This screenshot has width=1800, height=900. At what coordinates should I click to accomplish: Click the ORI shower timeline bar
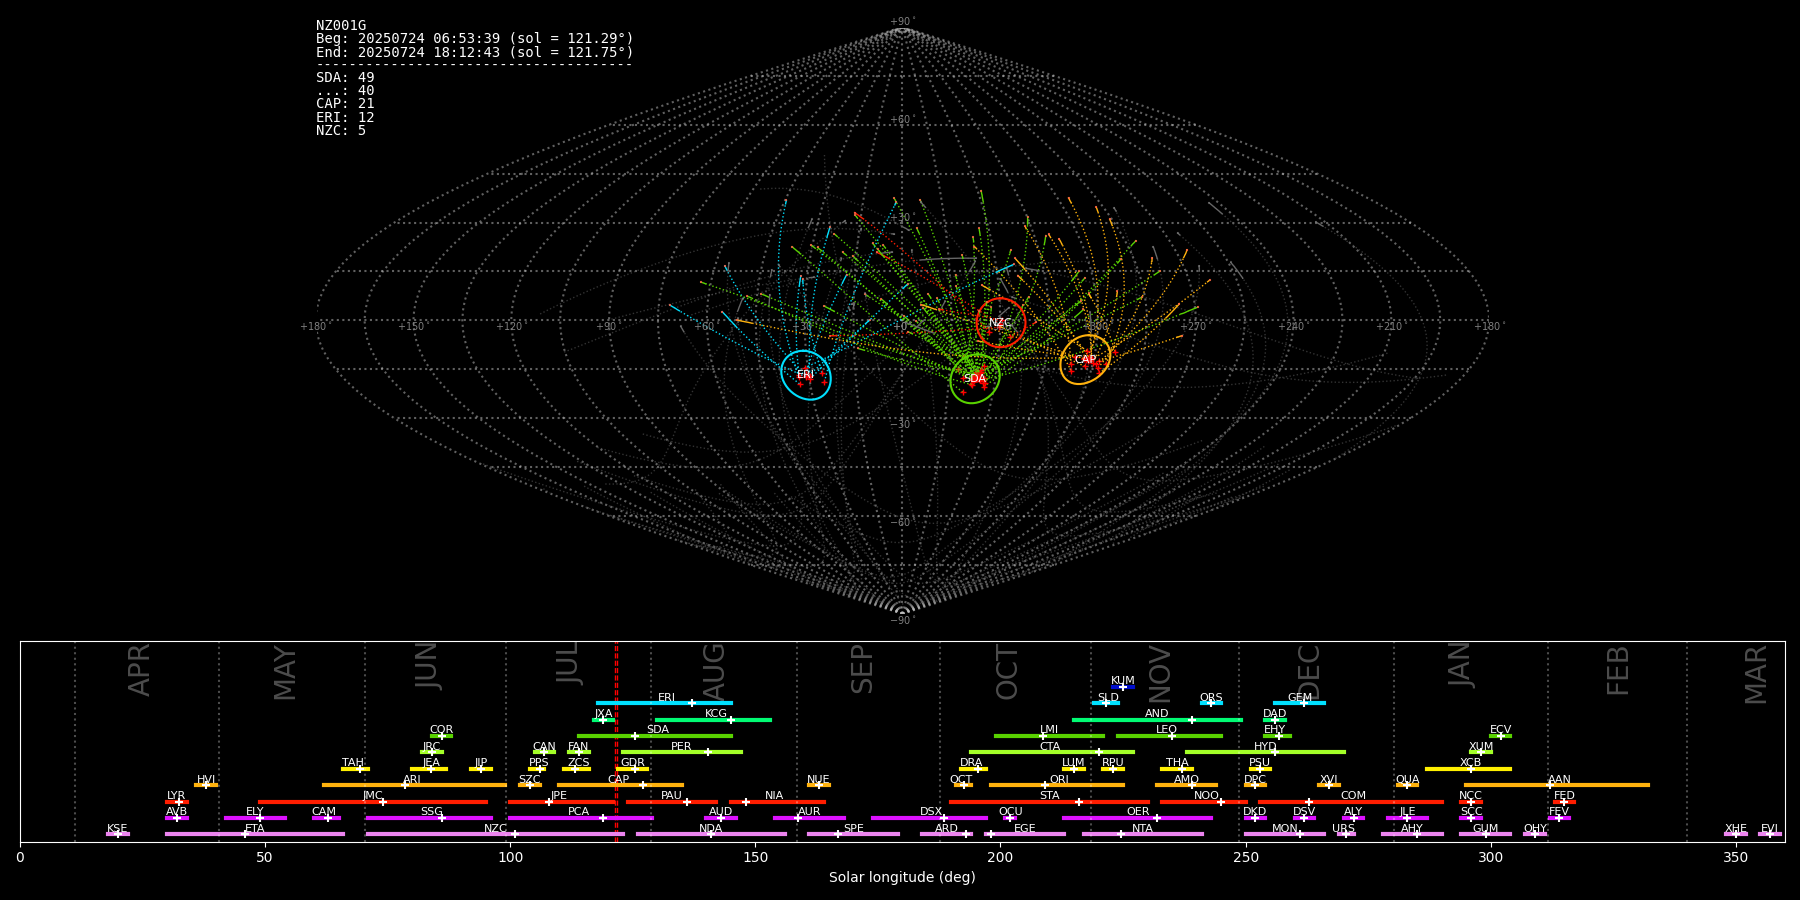(x=1057, y=785)
